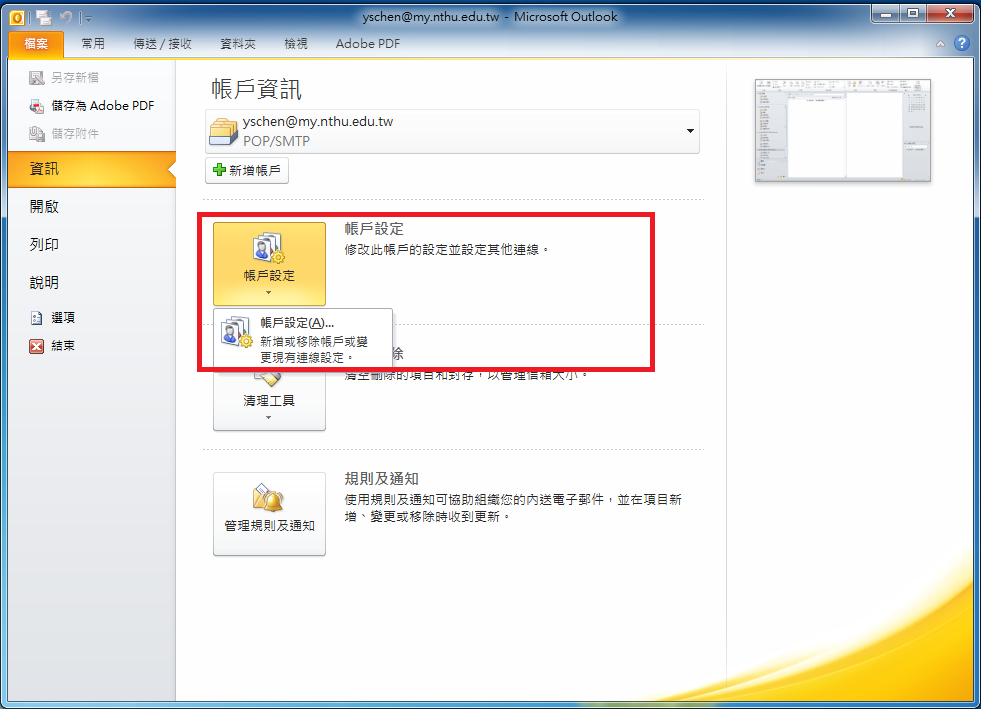The width and height of the screenshot is (981, 709).
Task: Open the Help question mark icon
Action: (x=961, y=43)
